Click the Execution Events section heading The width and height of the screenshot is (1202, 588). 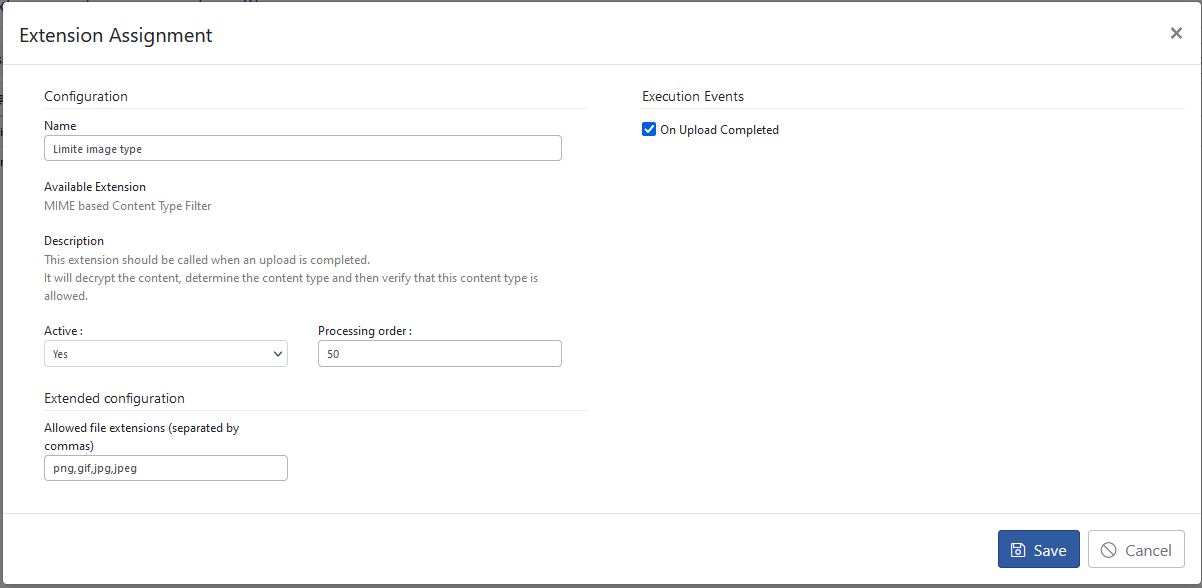point(692,96)
